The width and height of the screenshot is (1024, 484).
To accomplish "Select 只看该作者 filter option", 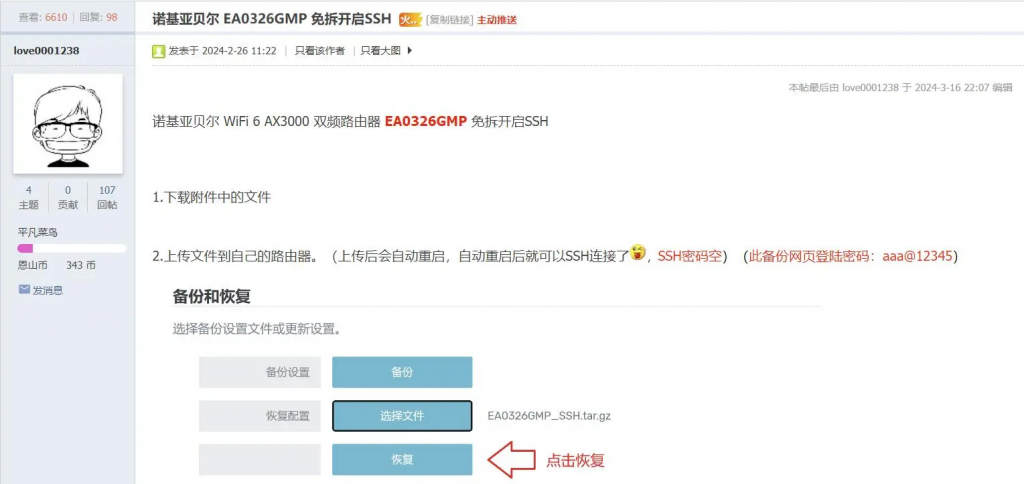I will (319, 50).
